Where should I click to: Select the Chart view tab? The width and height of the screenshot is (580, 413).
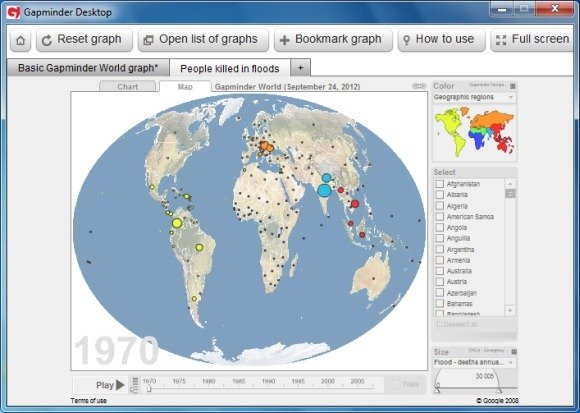(128, 87)
